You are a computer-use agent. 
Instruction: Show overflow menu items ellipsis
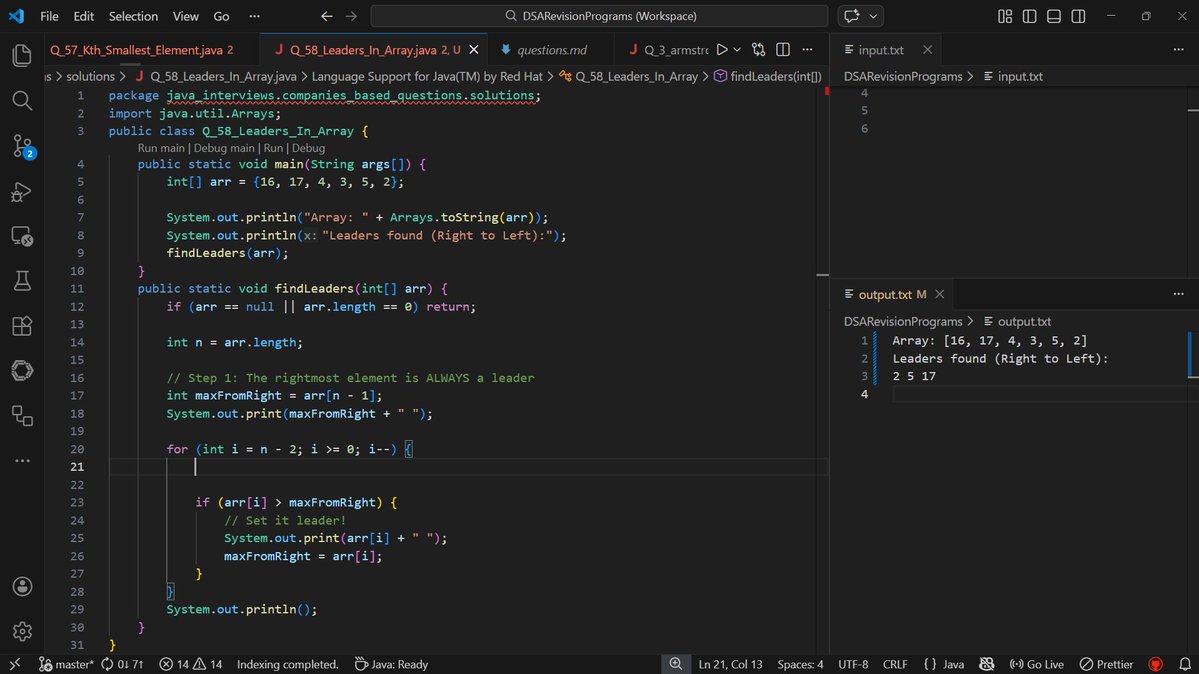(x=255, y=16)
